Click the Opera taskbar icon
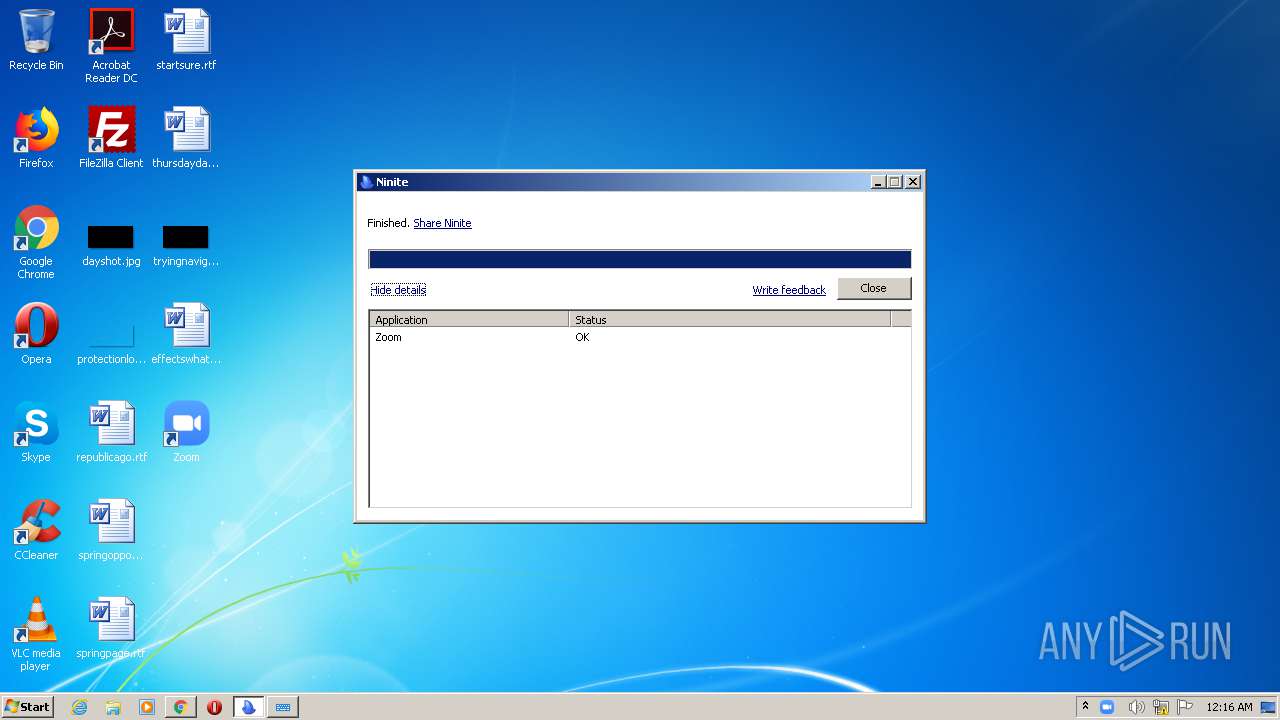Viewport: 1280px width, 720px height. click(x=214, y=707)
